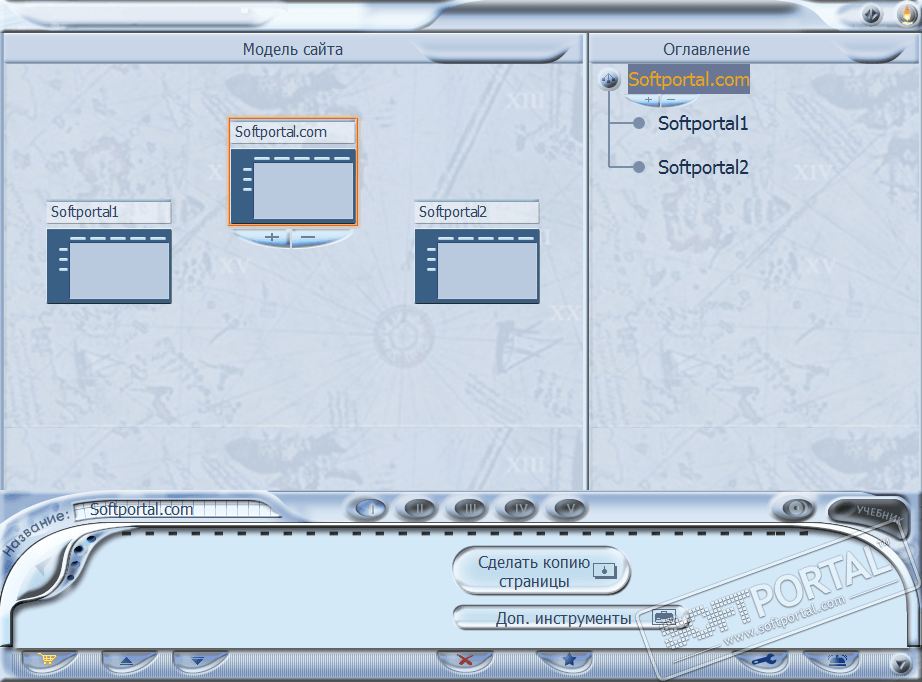Click the Softportal1 title label in site model
The image size is (922, 682).
click(x=109, y=212)
